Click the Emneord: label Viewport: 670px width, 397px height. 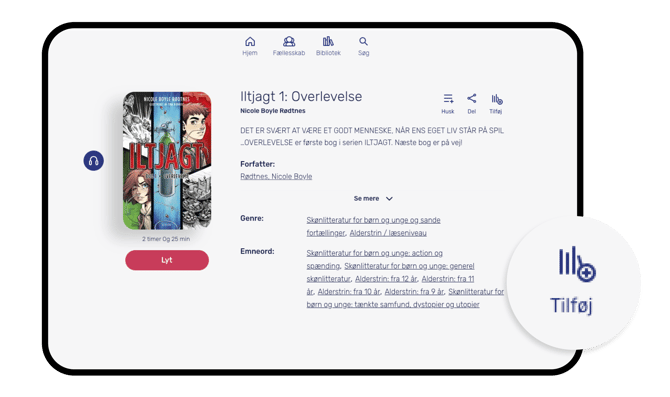(x=257, y=251)
